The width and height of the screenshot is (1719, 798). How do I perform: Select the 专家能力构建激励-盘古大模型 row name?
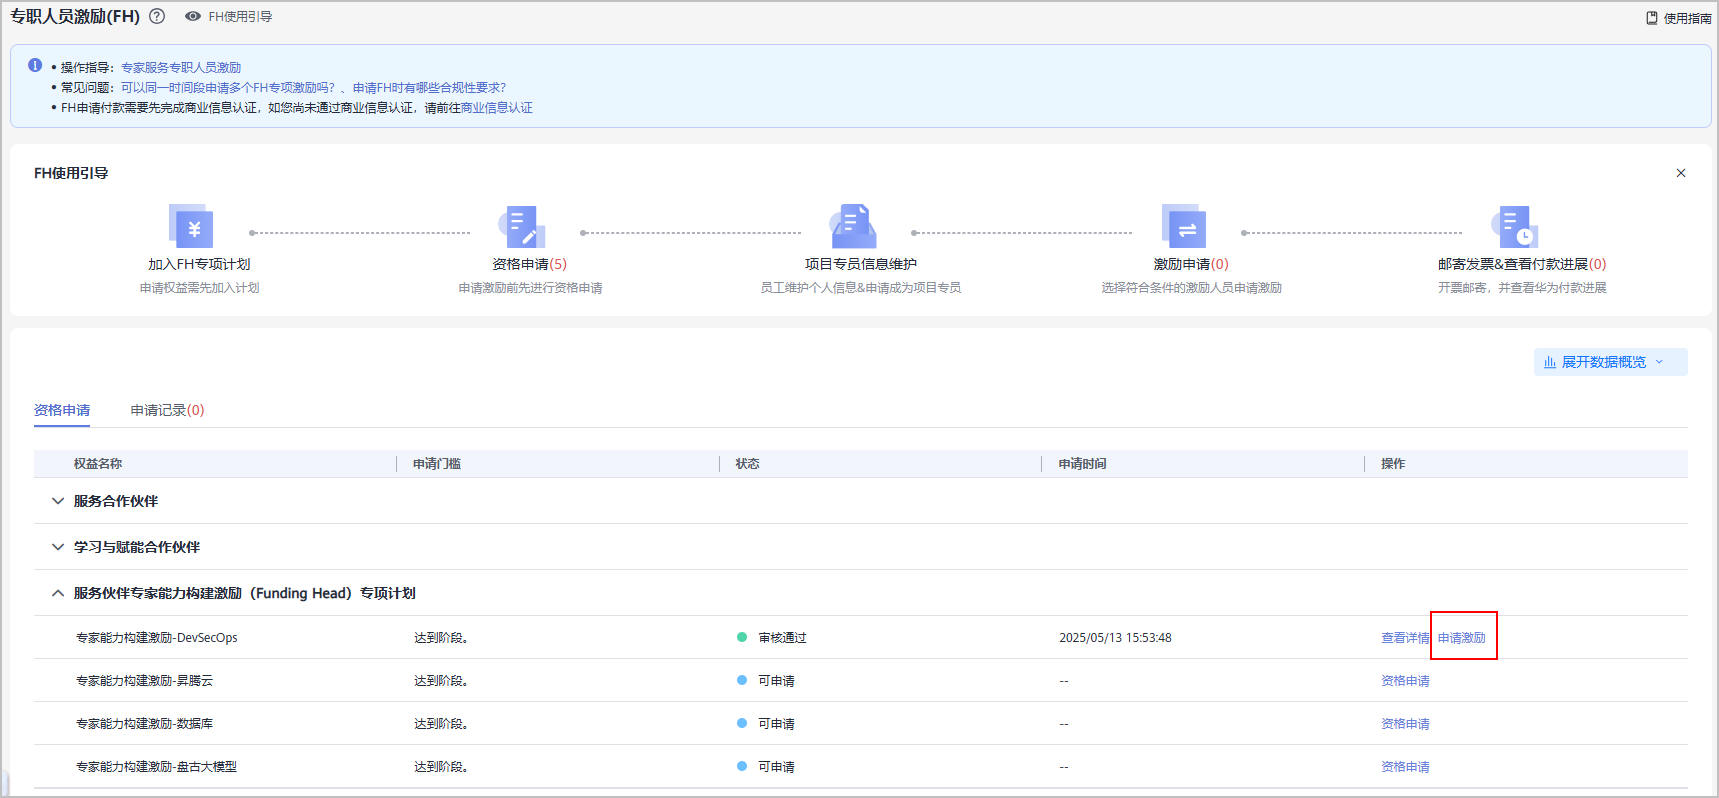157,767
